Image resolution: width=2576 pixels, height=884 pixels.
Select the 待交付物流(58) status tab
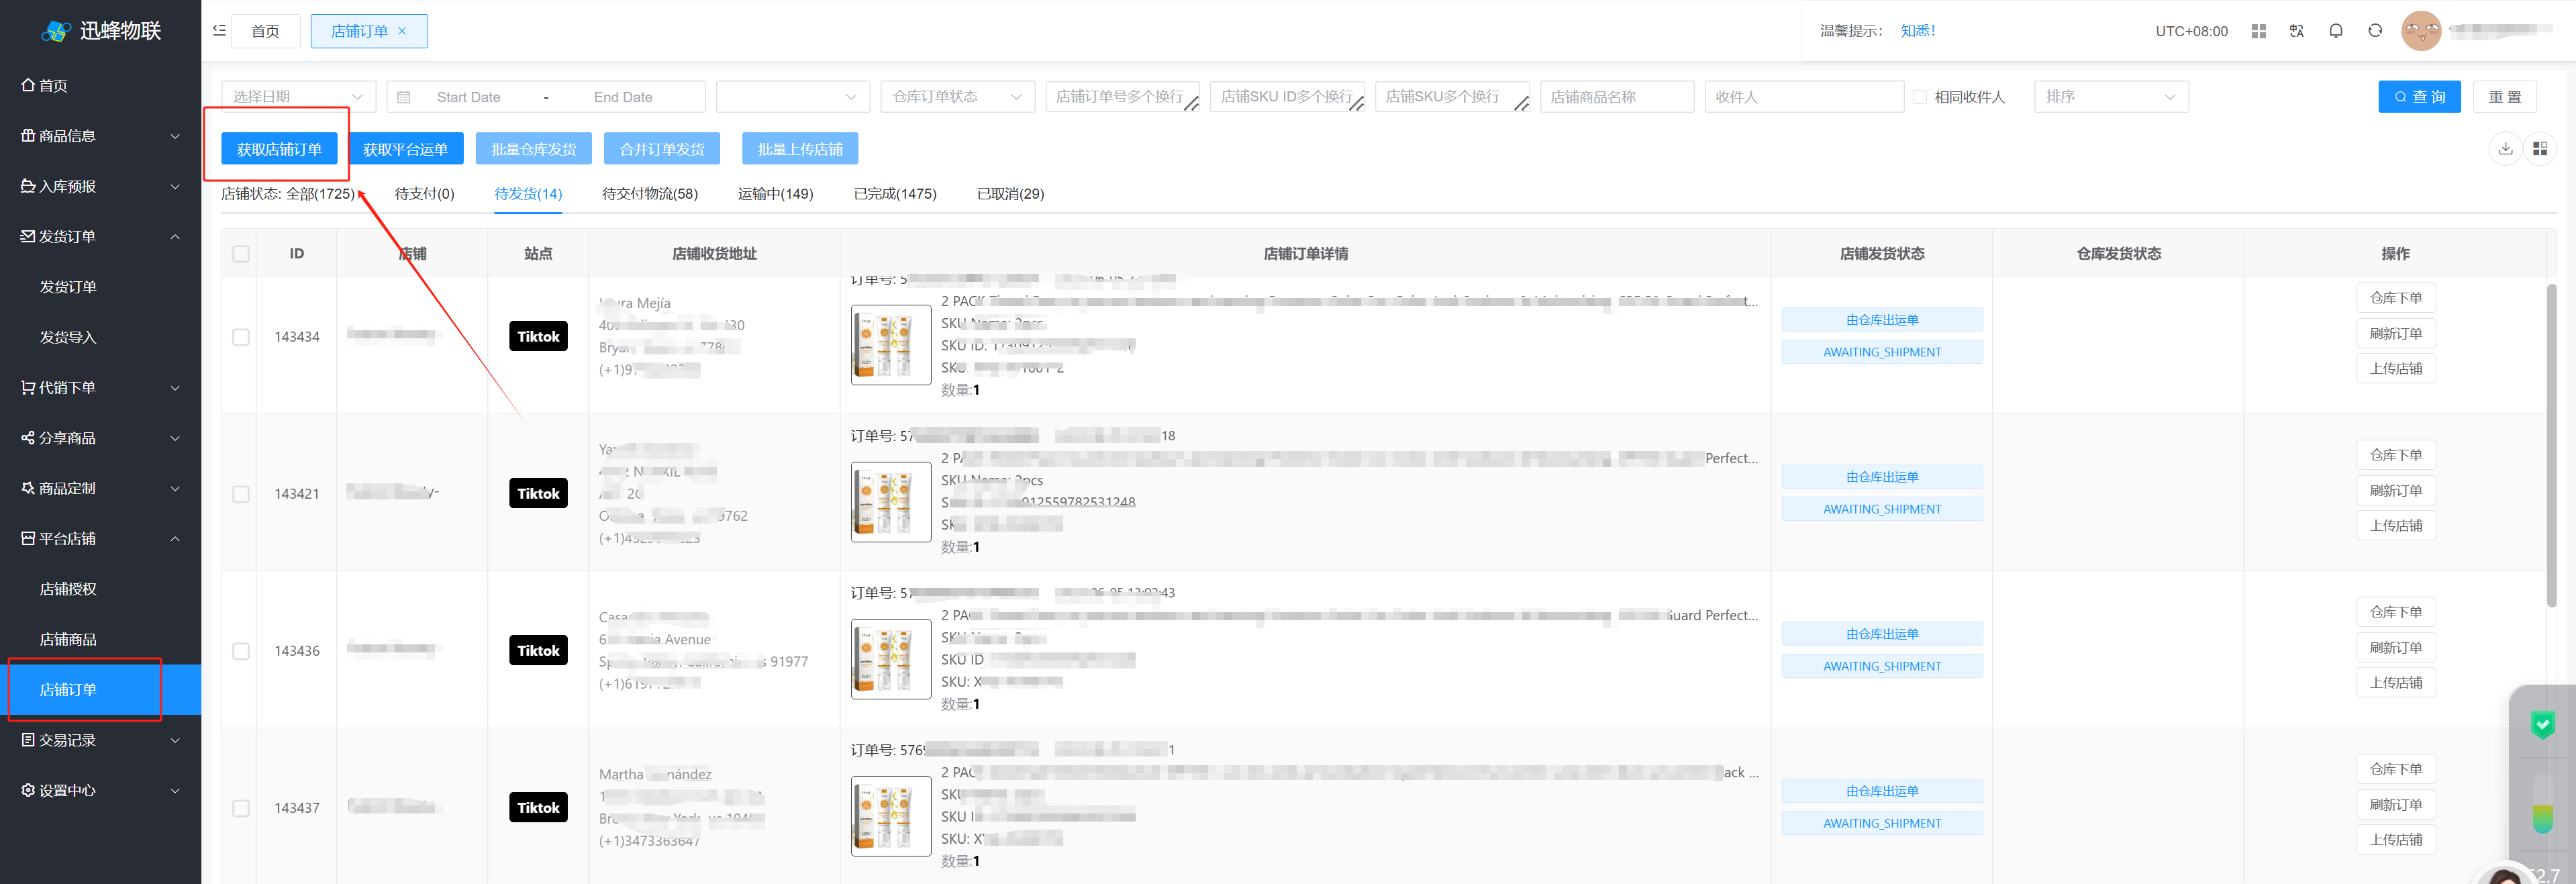coord(650,194)
